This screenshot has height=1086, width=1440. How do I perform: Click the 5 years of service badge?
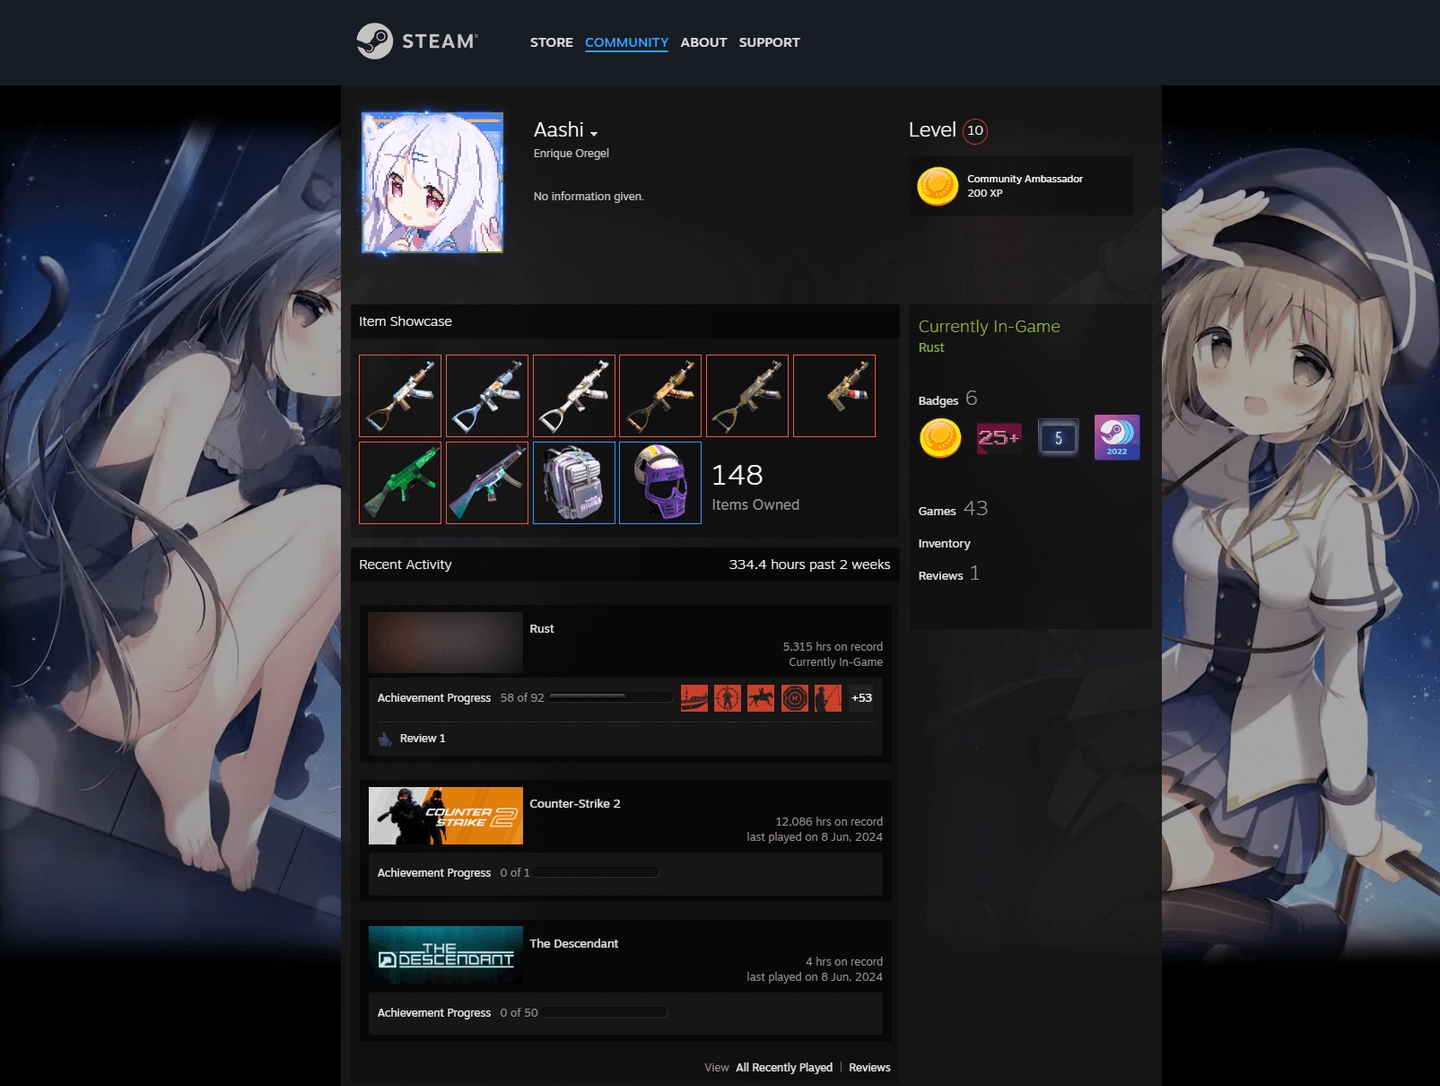[1058, 438]
